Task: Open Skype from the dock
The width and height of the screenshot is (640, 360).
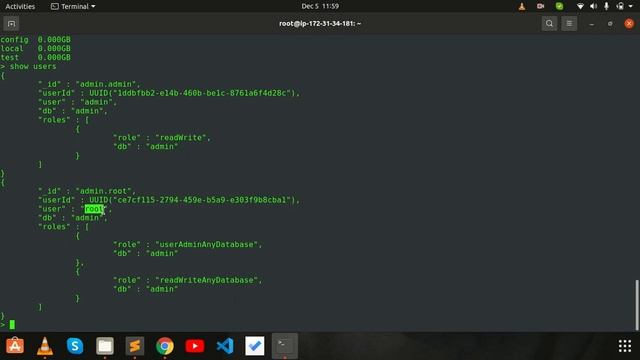Action: click(x=75, y=346)
